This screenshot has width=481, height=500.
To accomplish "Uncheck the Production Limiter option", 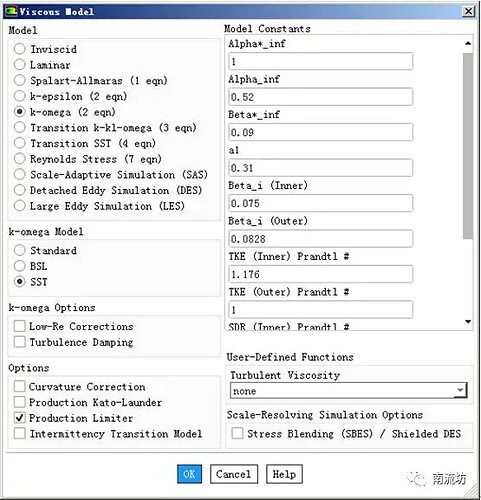I will [20, 418].
